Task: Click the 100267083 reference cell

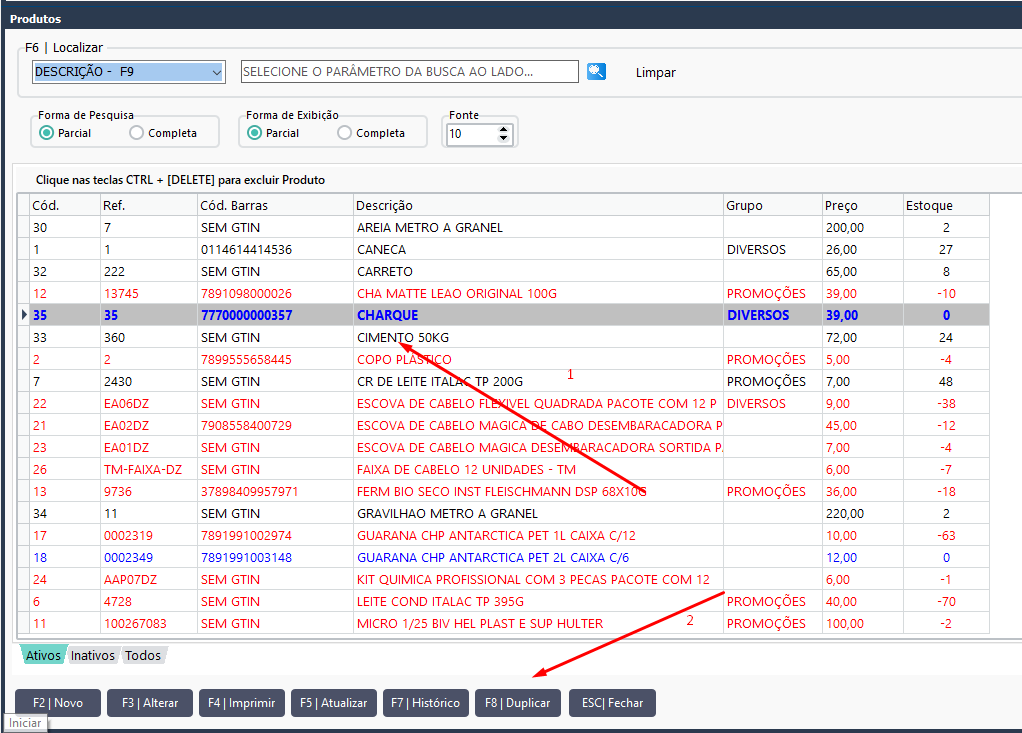Action: click(x=149, y=624)
